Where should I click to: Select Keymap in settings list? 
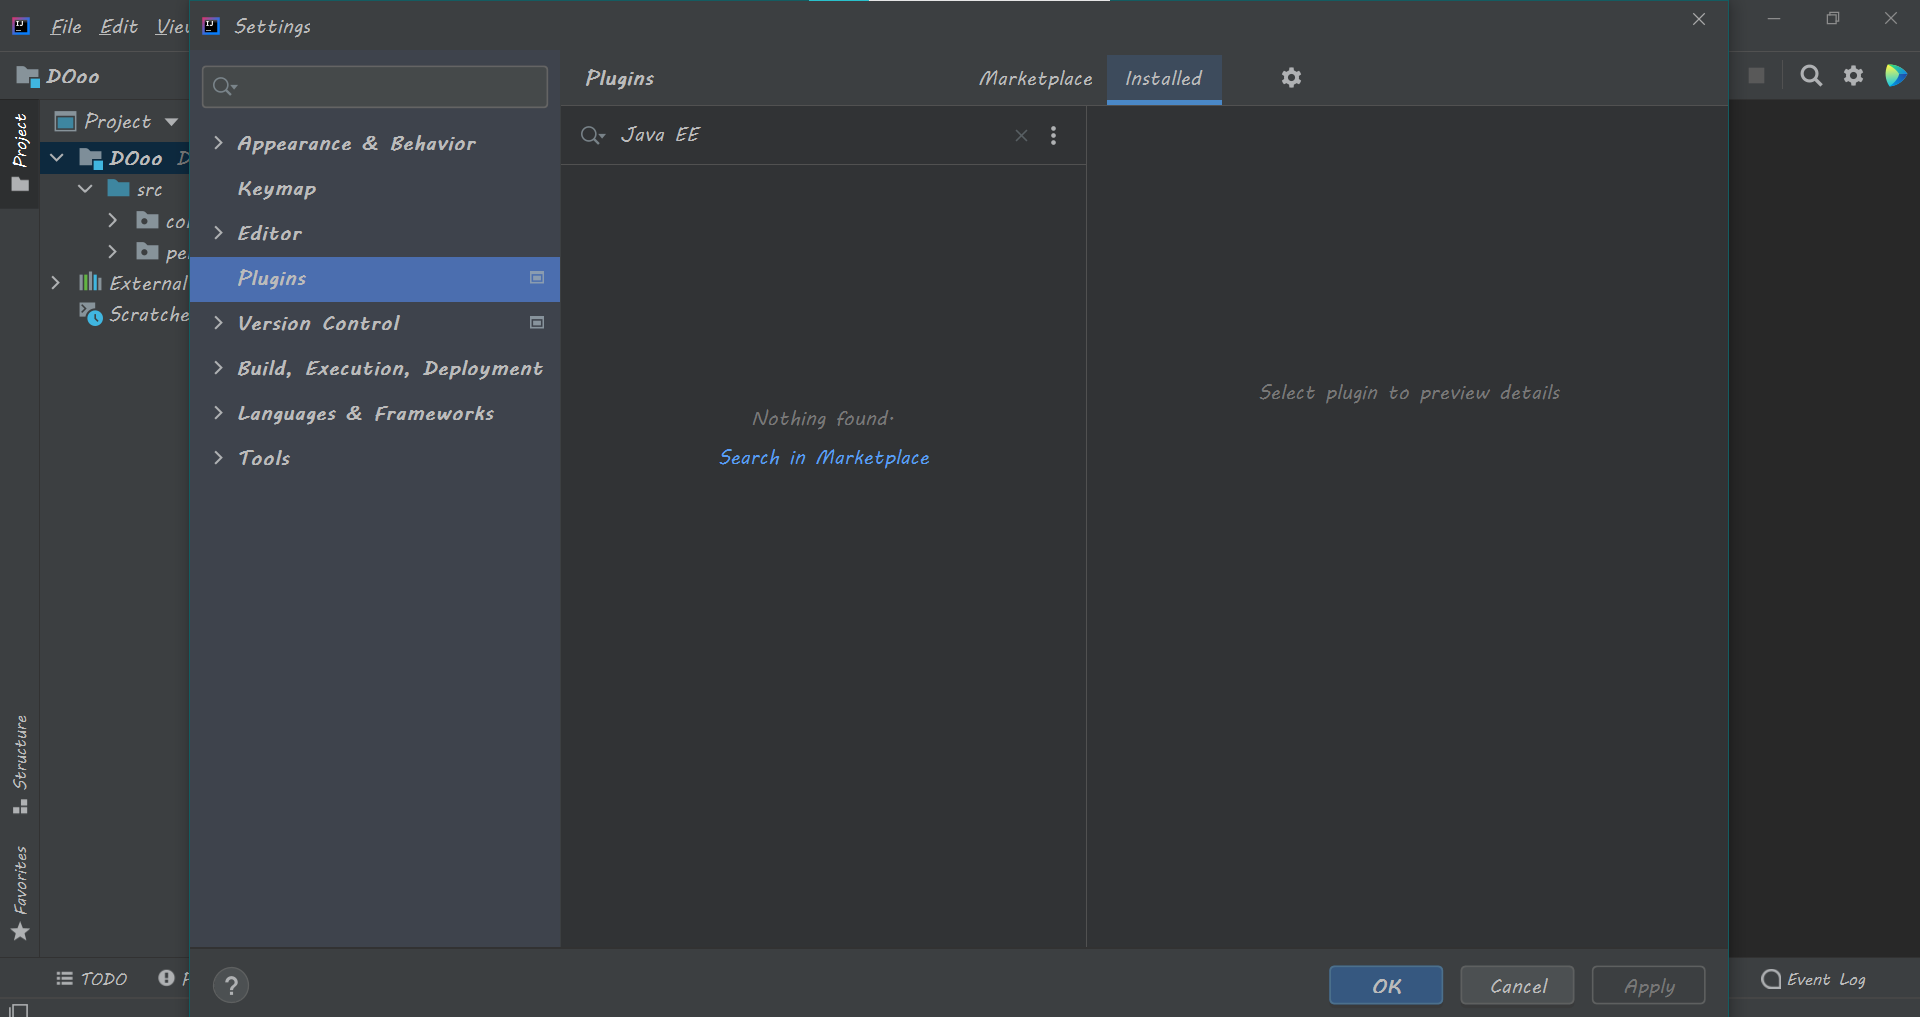(277, 189)
